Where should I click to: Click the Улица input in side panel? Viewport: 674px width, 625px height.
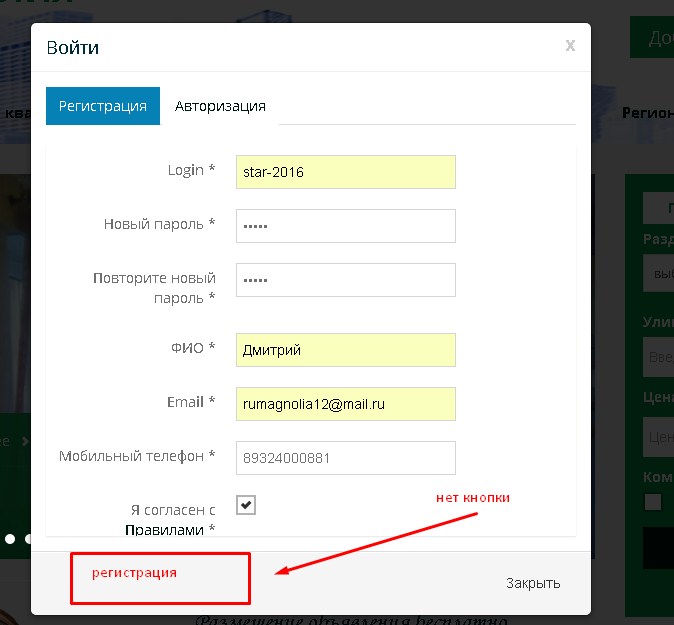(x=658, y=357)
